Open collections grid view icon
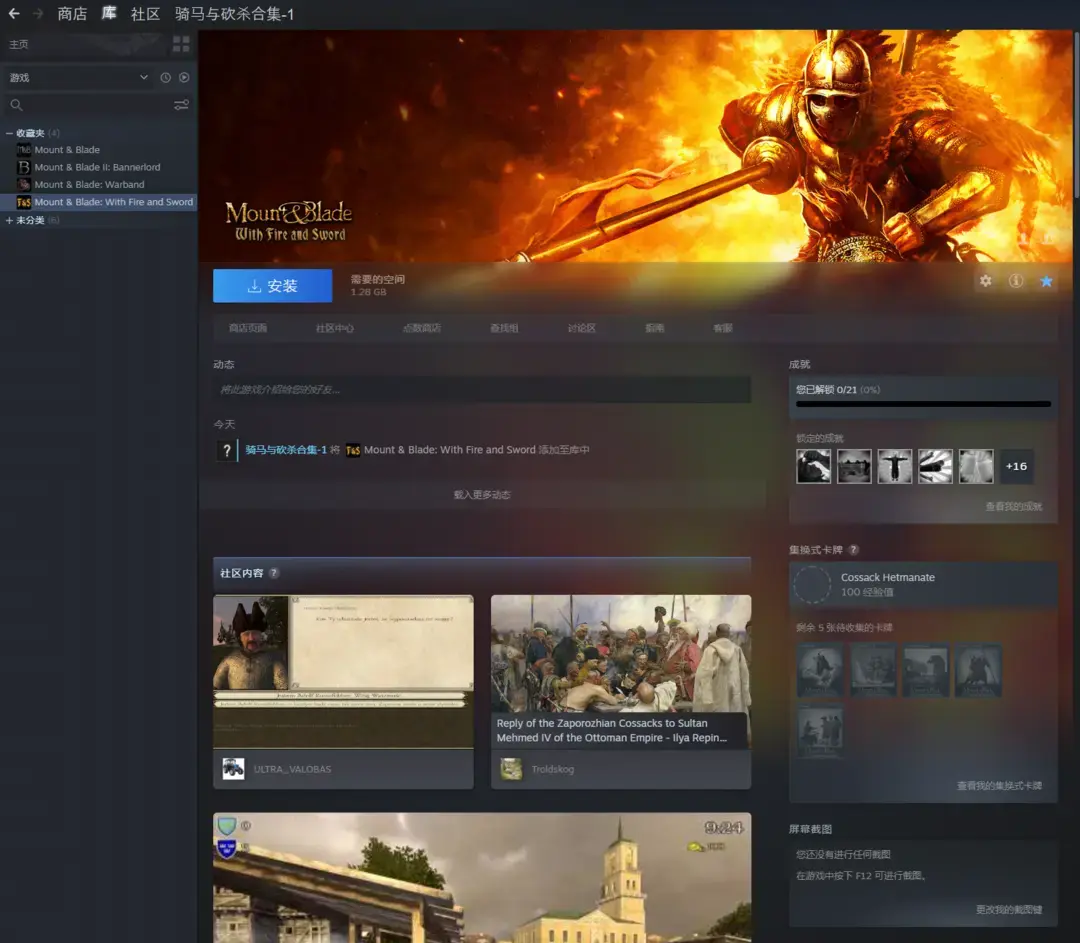This screenshot has width=1080, height=943. (x=181, y=44)
